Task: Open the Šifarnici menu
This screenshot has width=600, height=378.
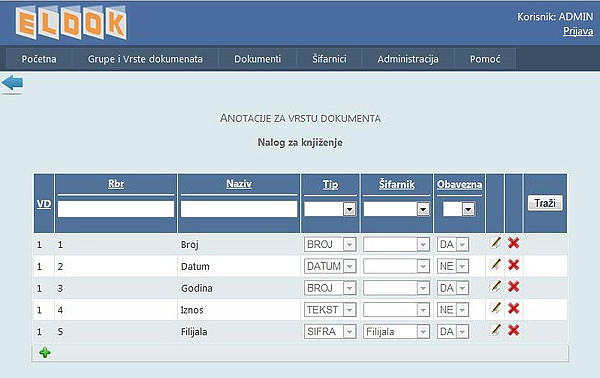Action: click(x=329, y=59)
